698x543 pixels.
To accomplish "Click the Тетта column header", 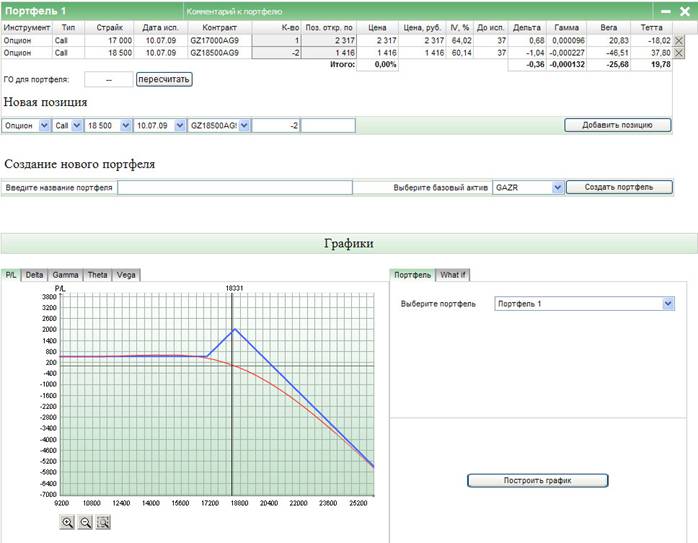I will [x=651, y=28].
